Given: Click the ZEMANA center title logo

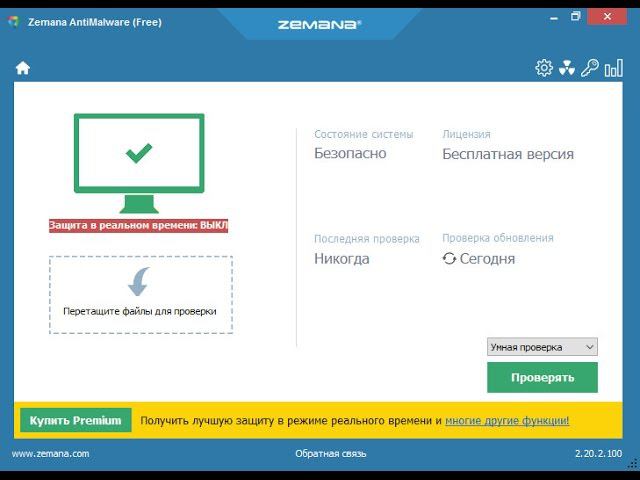Looking at the screenshot, I should tap(319, 24).
